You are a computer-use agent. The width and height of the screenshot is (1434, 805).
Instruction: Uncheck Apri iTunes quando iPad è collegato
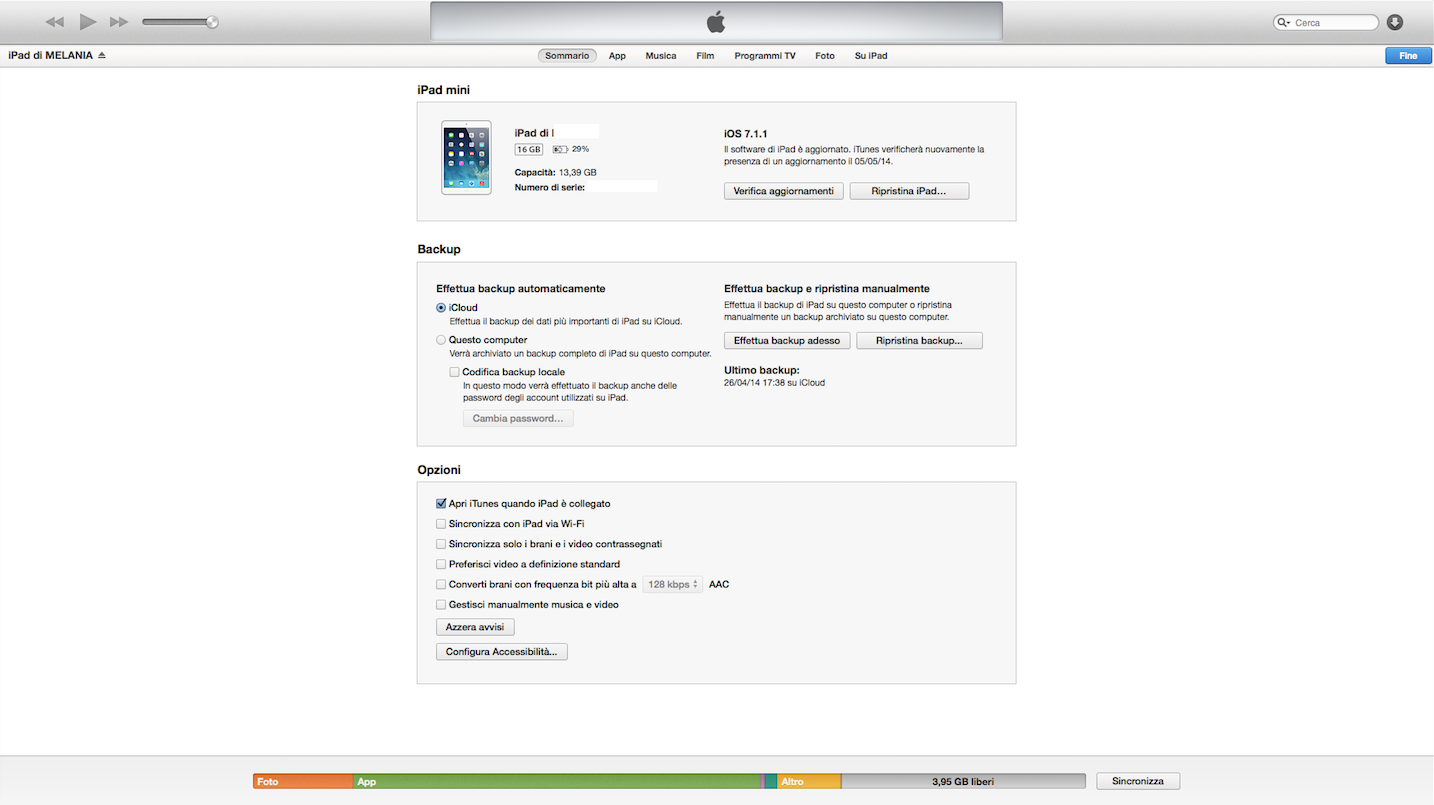click(441, 504)
